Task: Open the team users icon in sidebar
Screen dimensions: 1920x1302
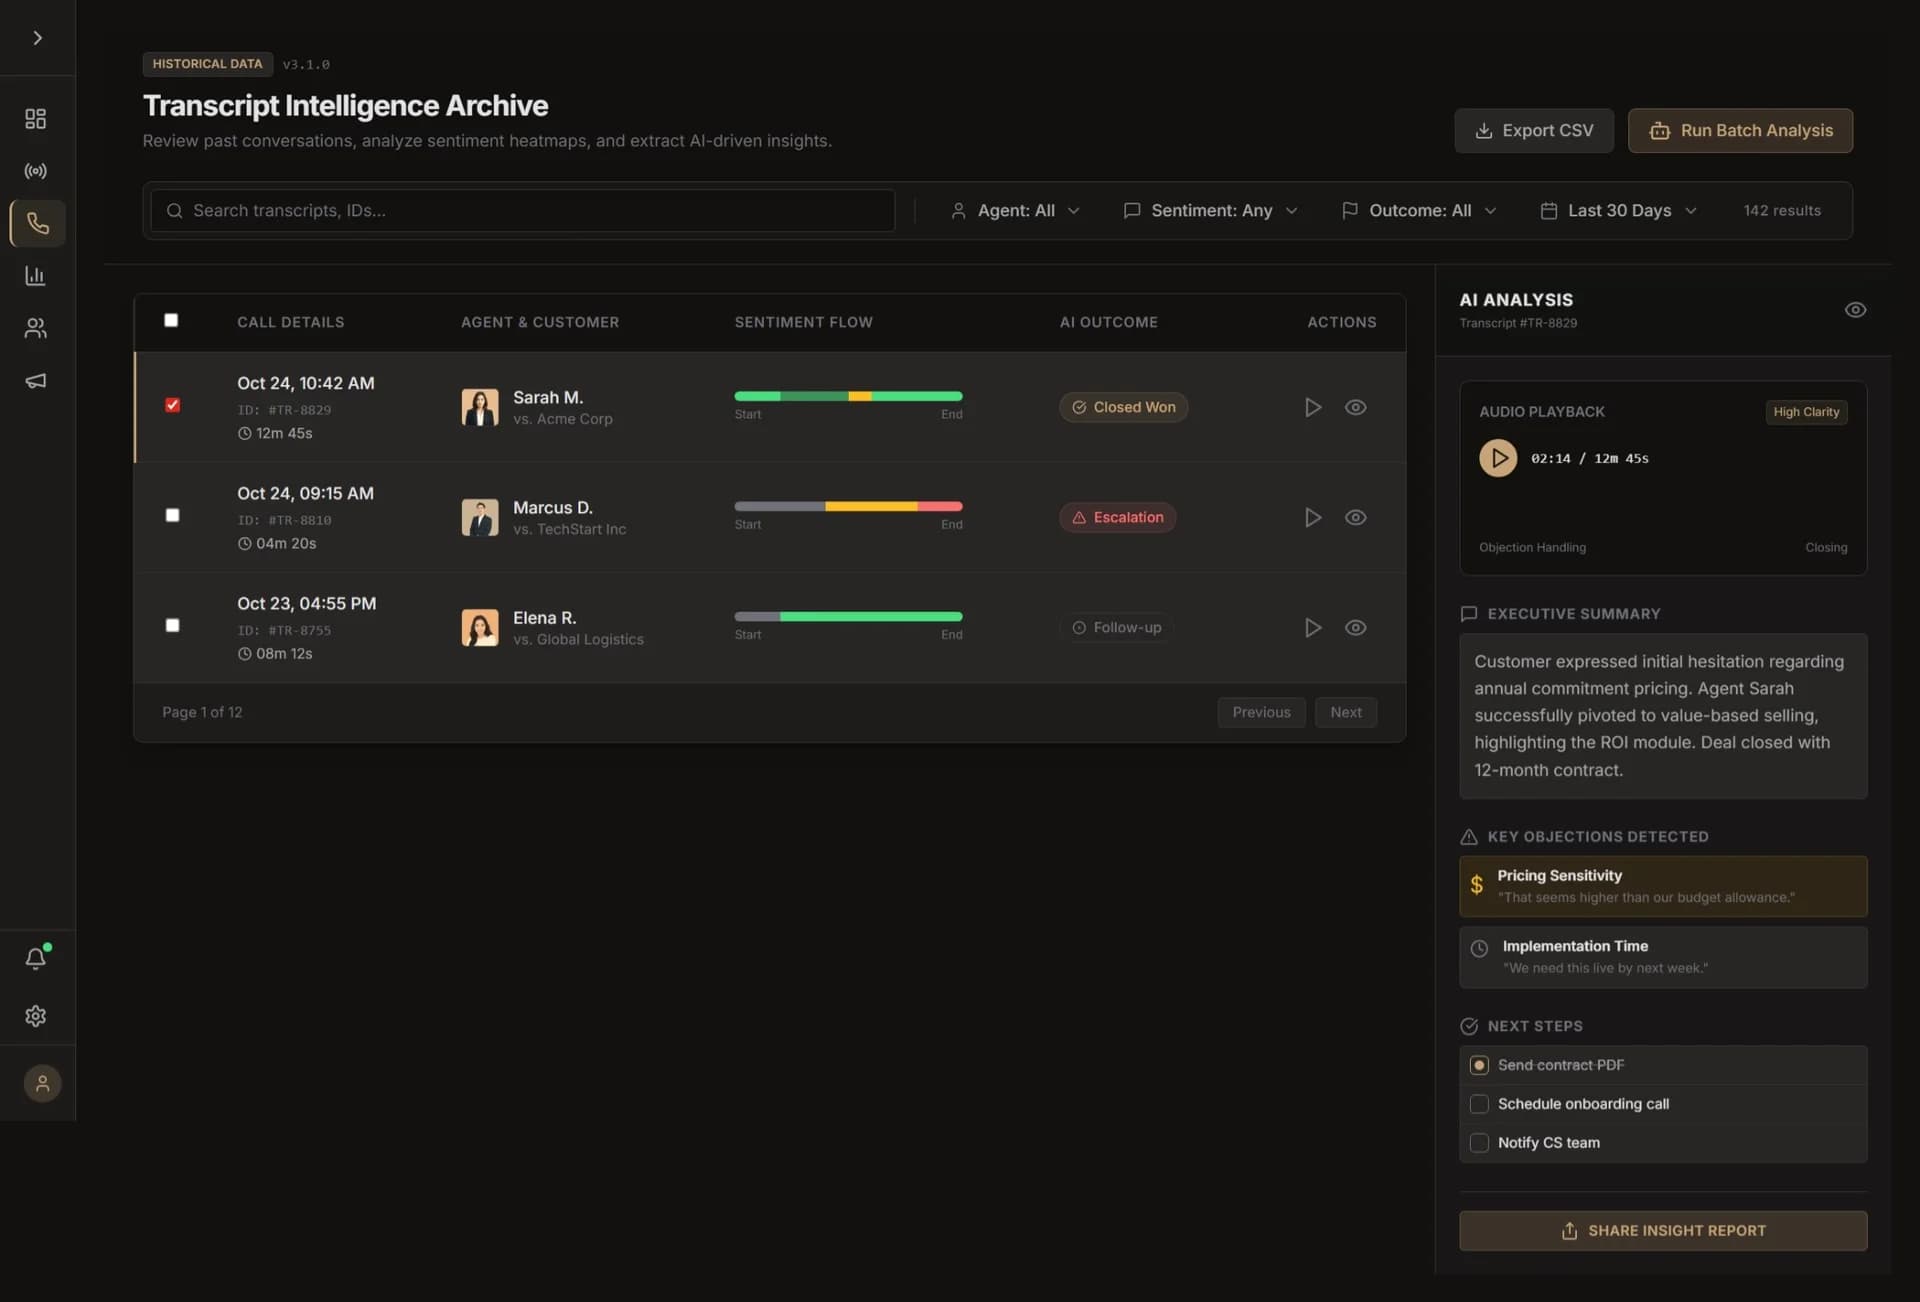Action: point(36,328)
